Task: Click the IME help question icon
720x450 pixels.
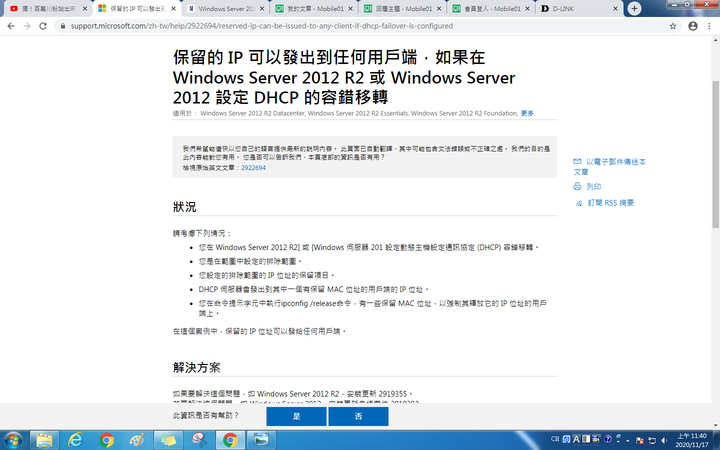Action: coord(608,439)
